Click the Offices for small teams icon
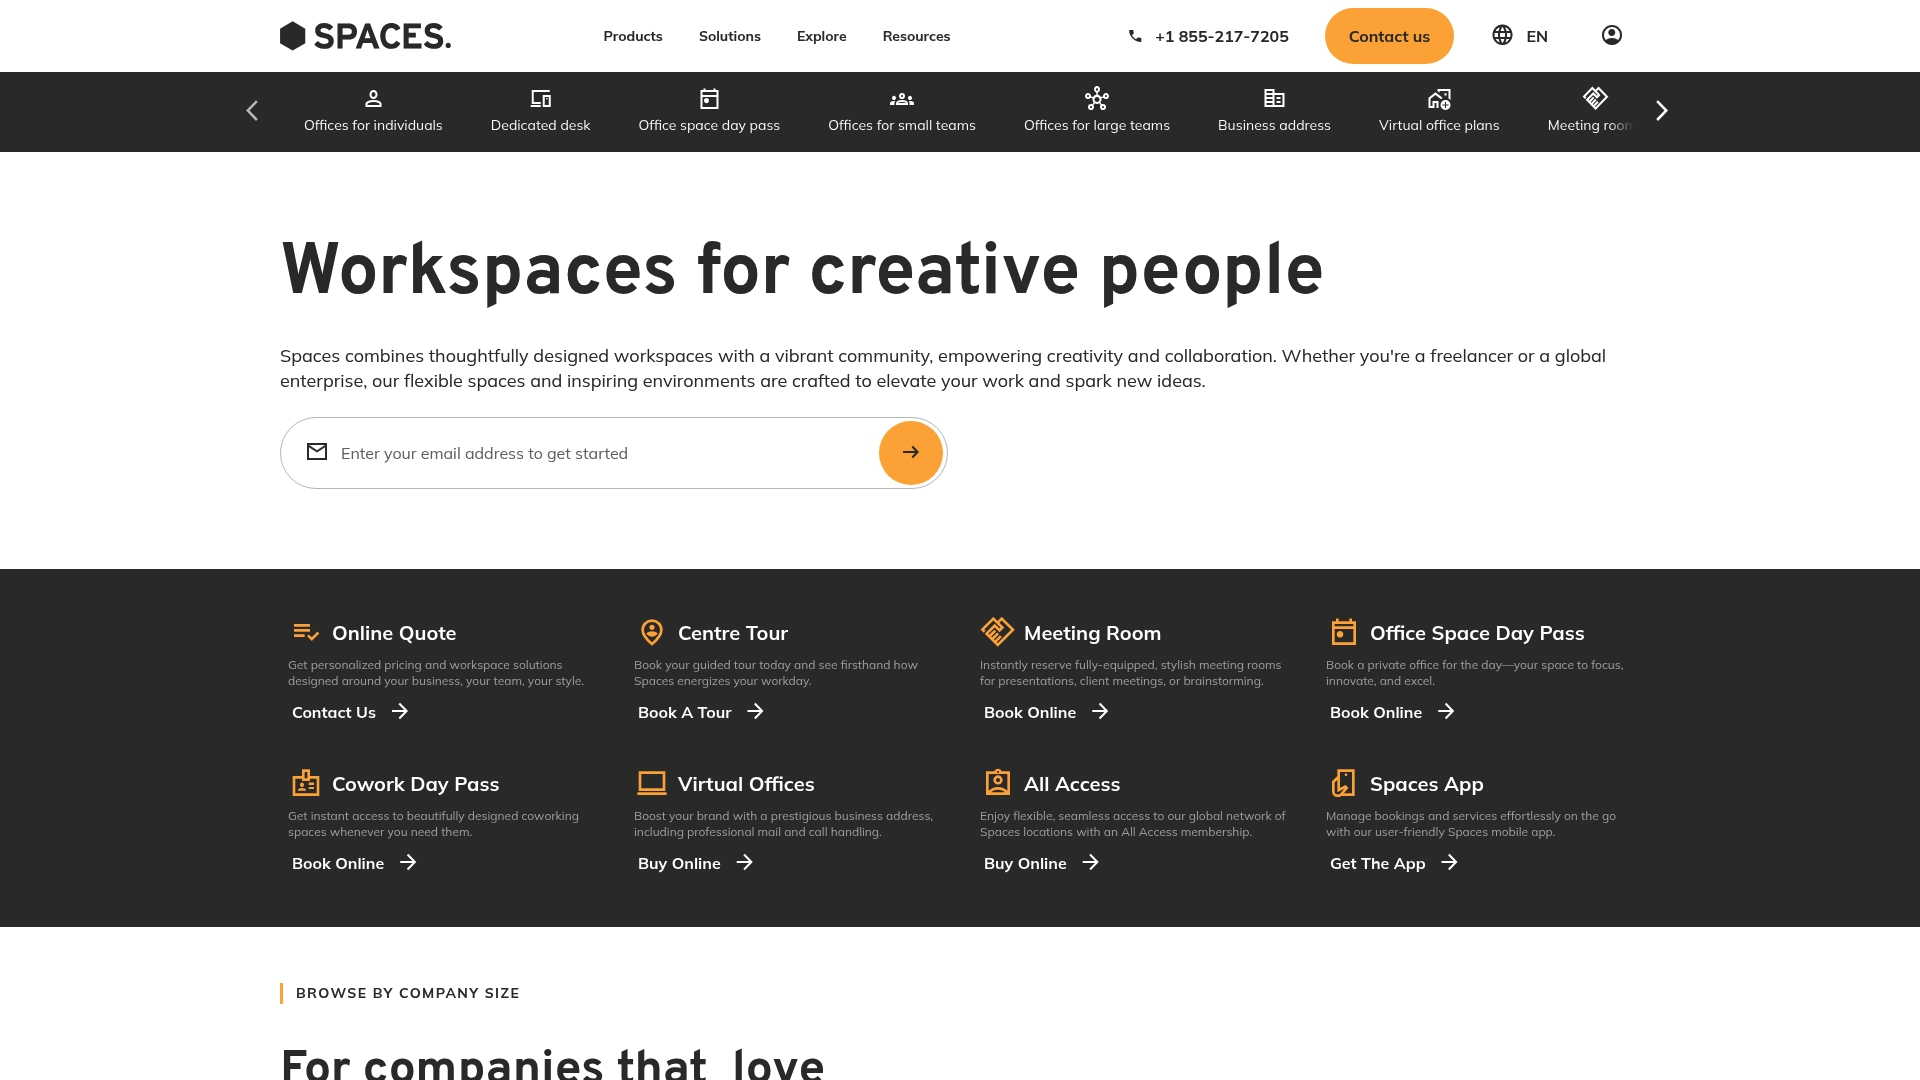 click(x=901, y=99)
